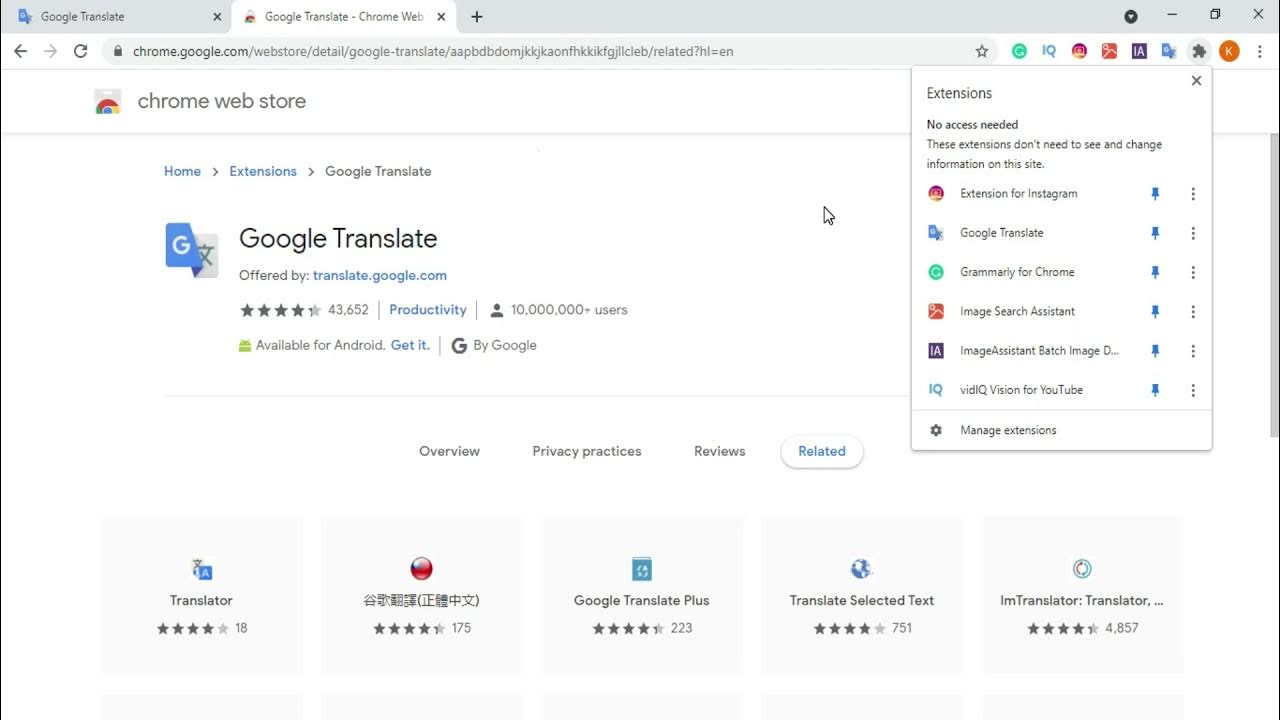Click the Chrome Web Store logo

(108, 101)
